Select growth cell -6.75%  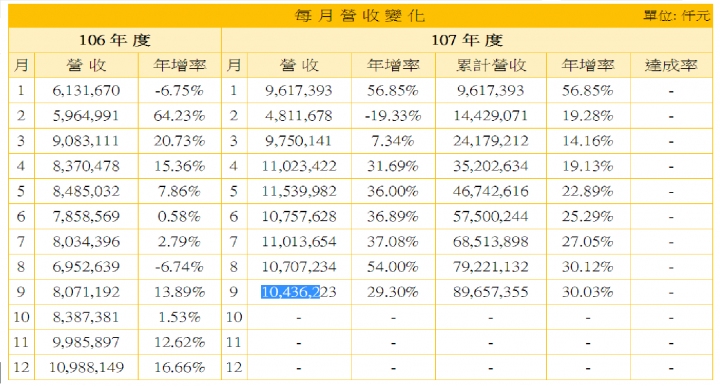(x=179, y=91)
